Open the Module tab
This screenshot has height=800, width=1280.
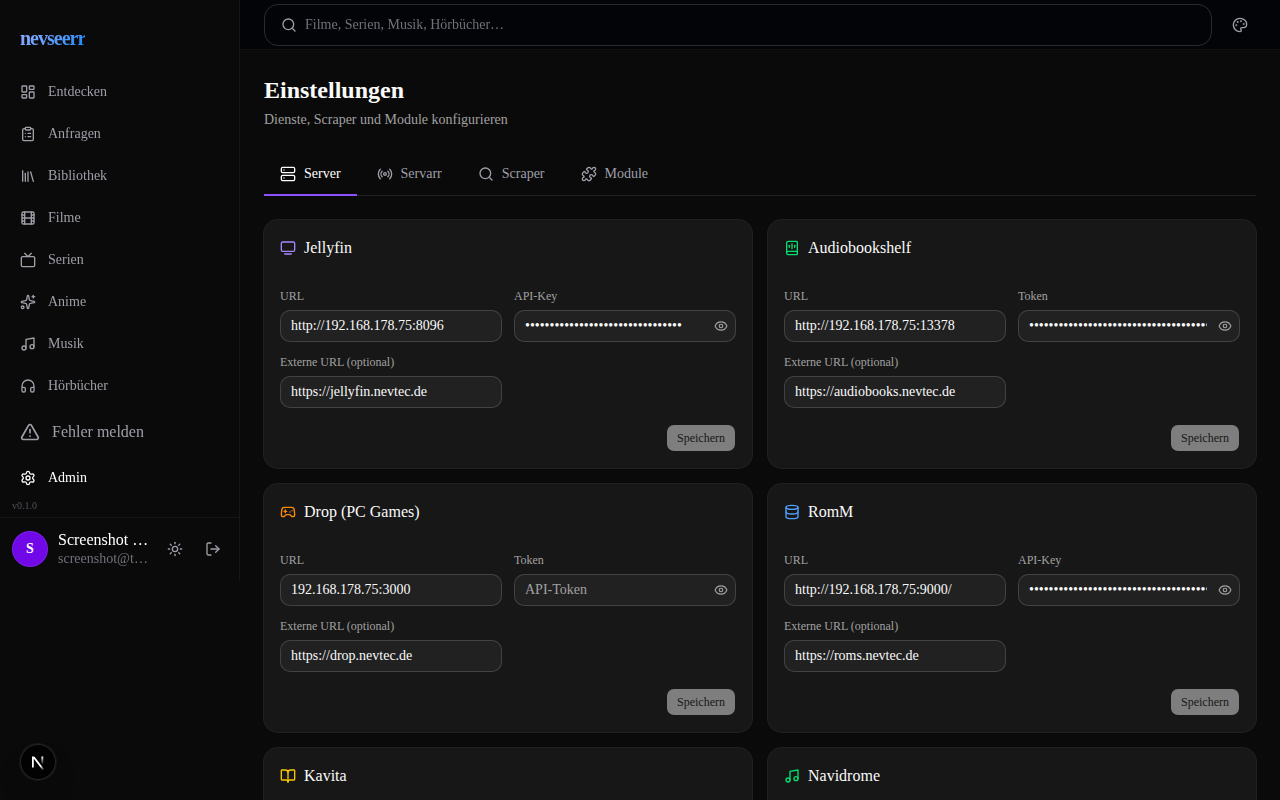click(x=614, y=174)
